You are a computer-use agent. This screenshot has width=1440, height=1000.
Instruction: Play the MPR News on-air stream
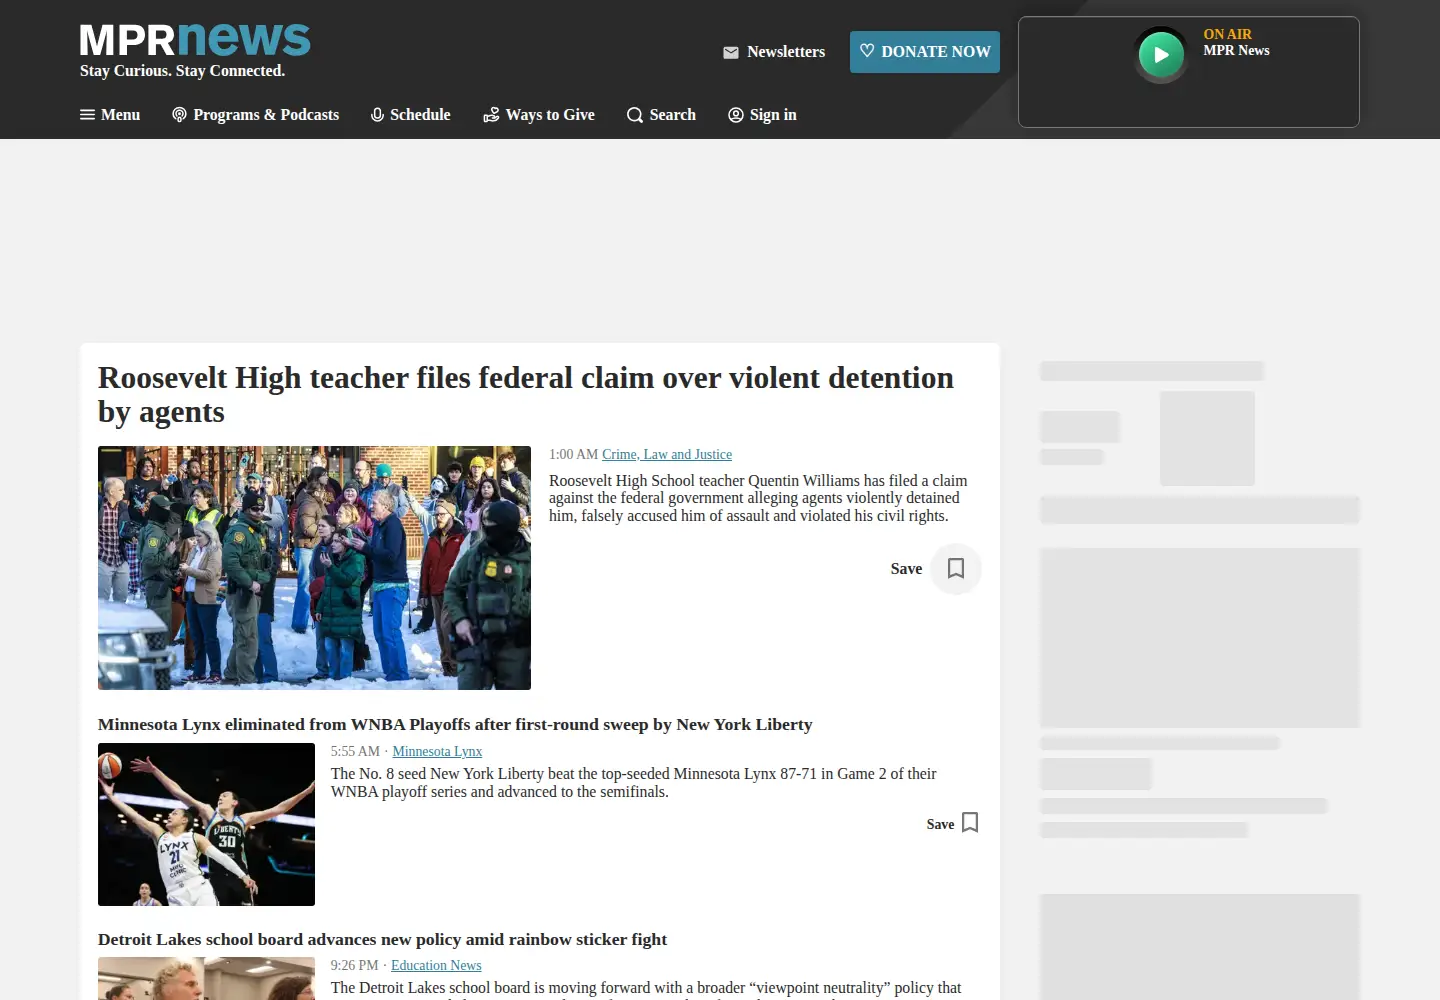click(x=1161, y=55)
